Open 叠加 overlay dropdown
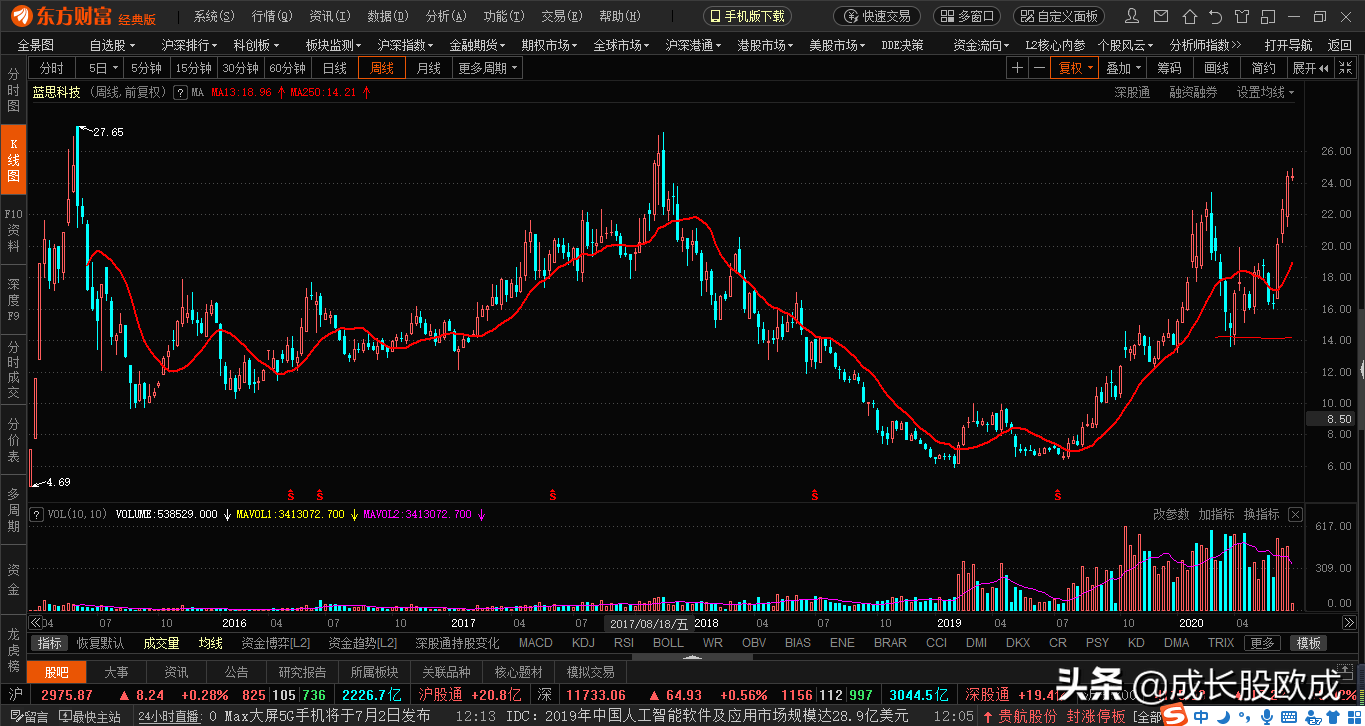1365x726 pixels. point(1123,68)
